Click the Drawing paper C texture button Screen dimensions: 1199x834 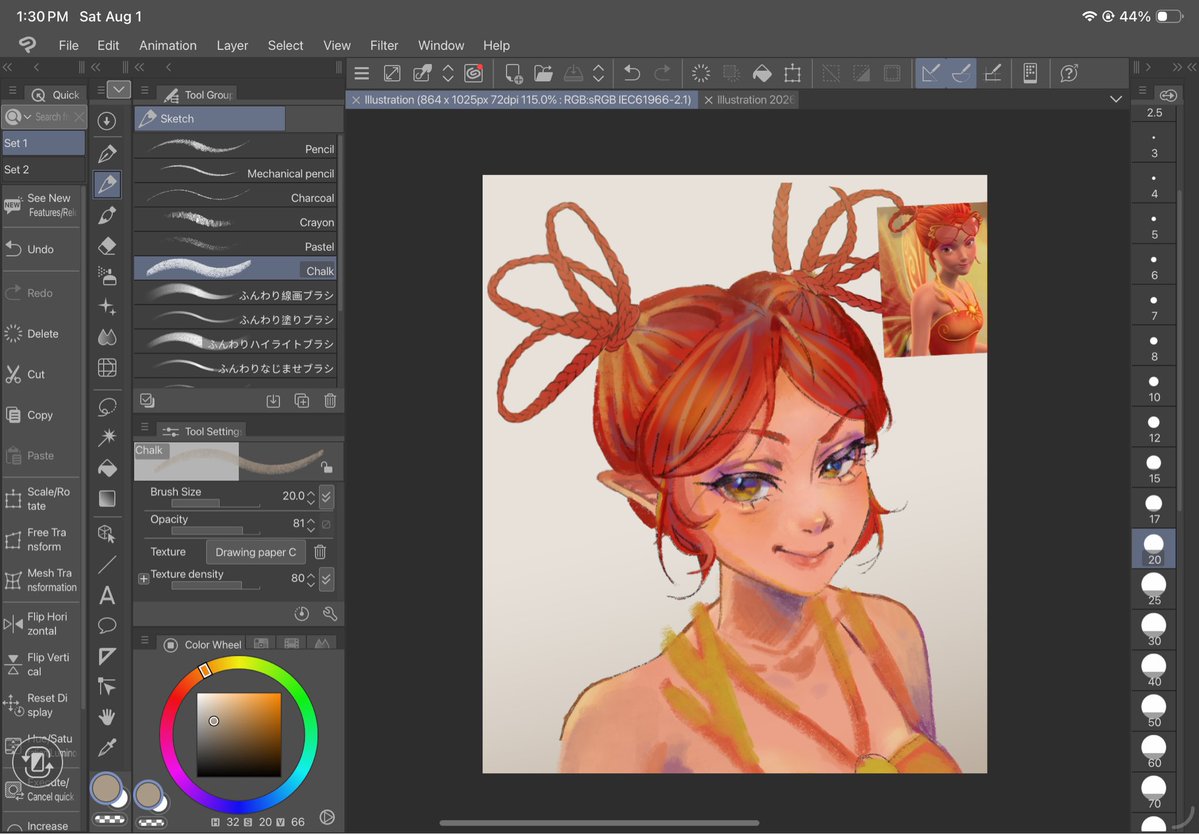[x=255, y=552]
